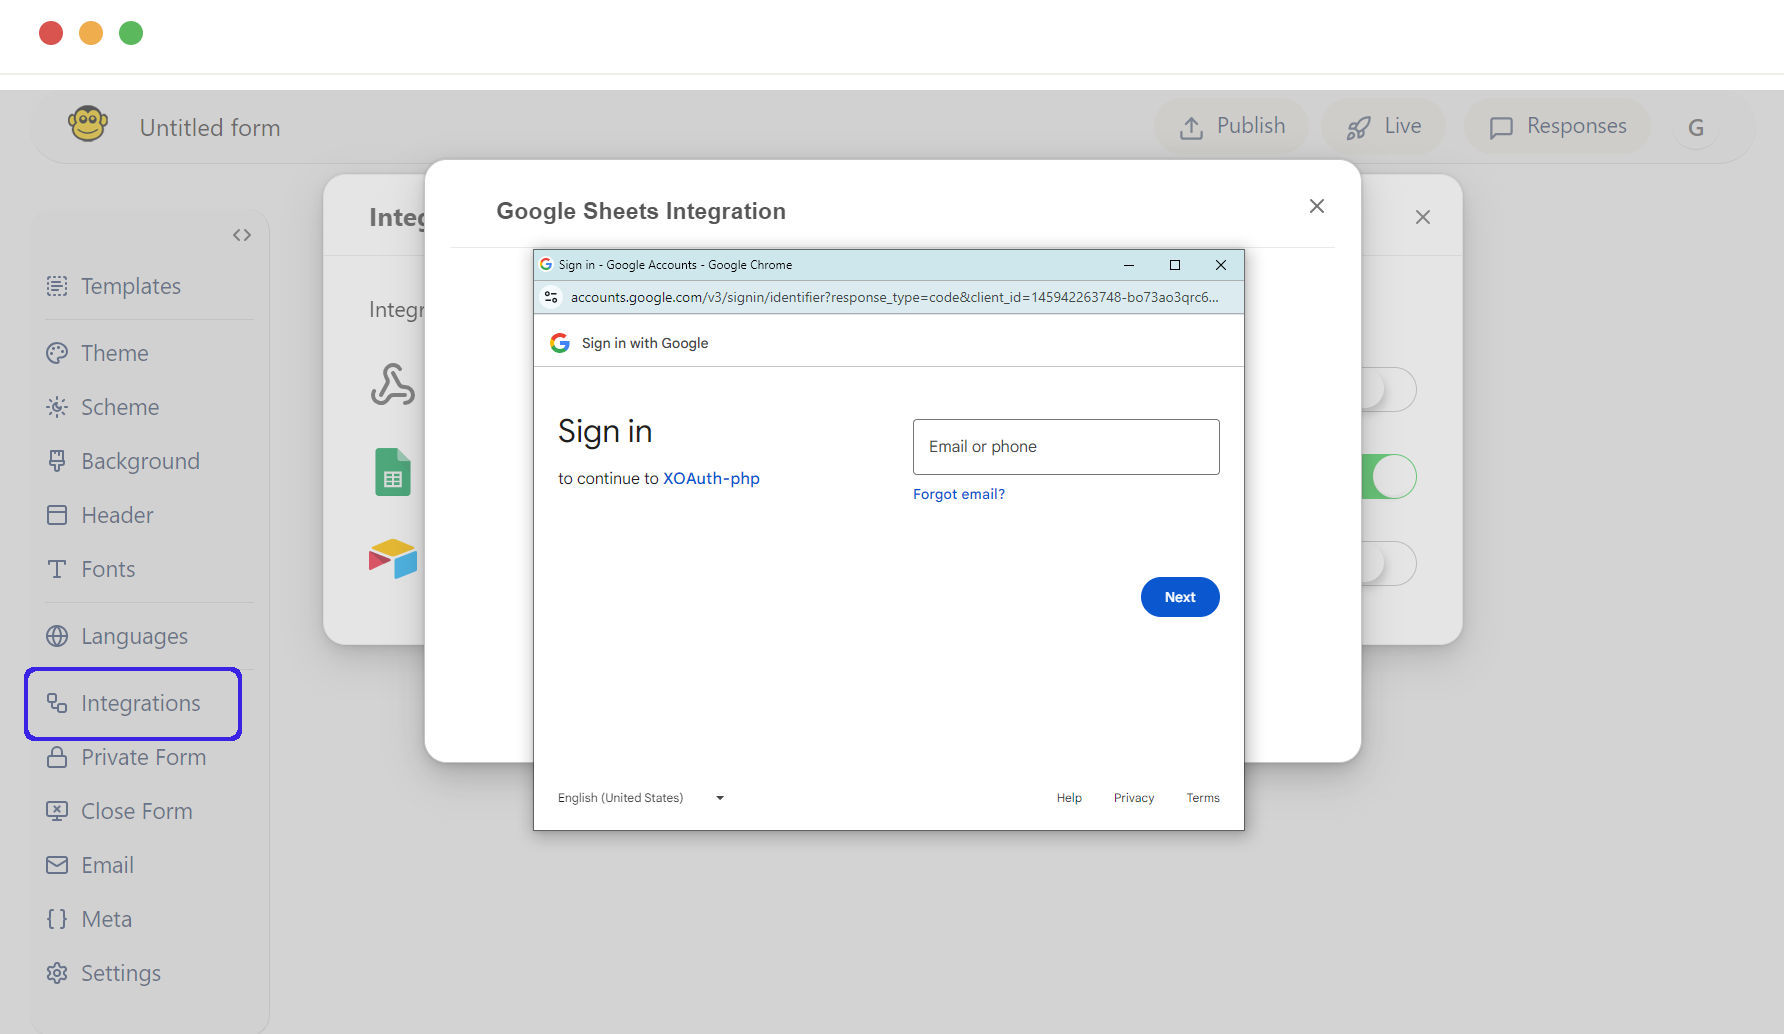Select Integrations label in sidebar

[140, 703]
